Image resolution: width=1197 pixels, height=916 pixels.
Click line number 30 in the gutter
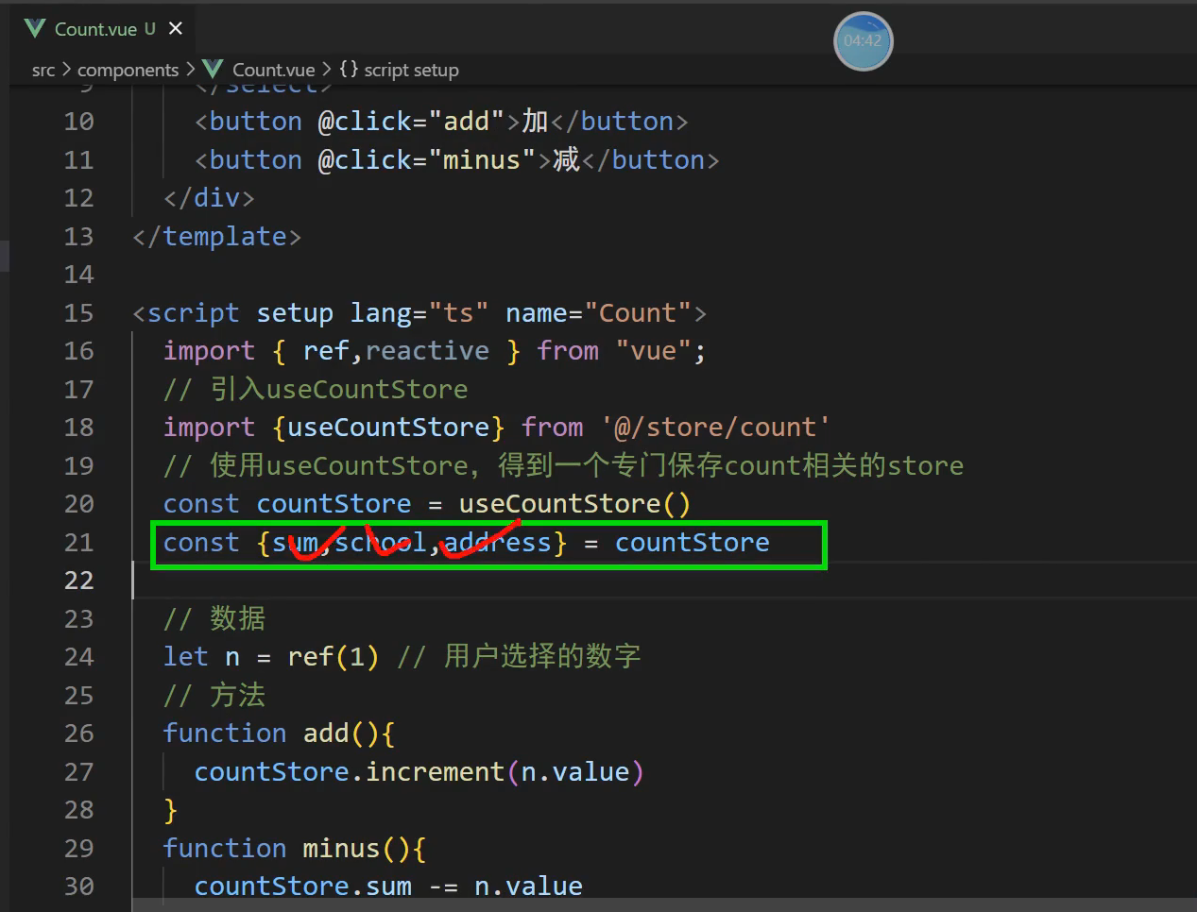[79, 886]
